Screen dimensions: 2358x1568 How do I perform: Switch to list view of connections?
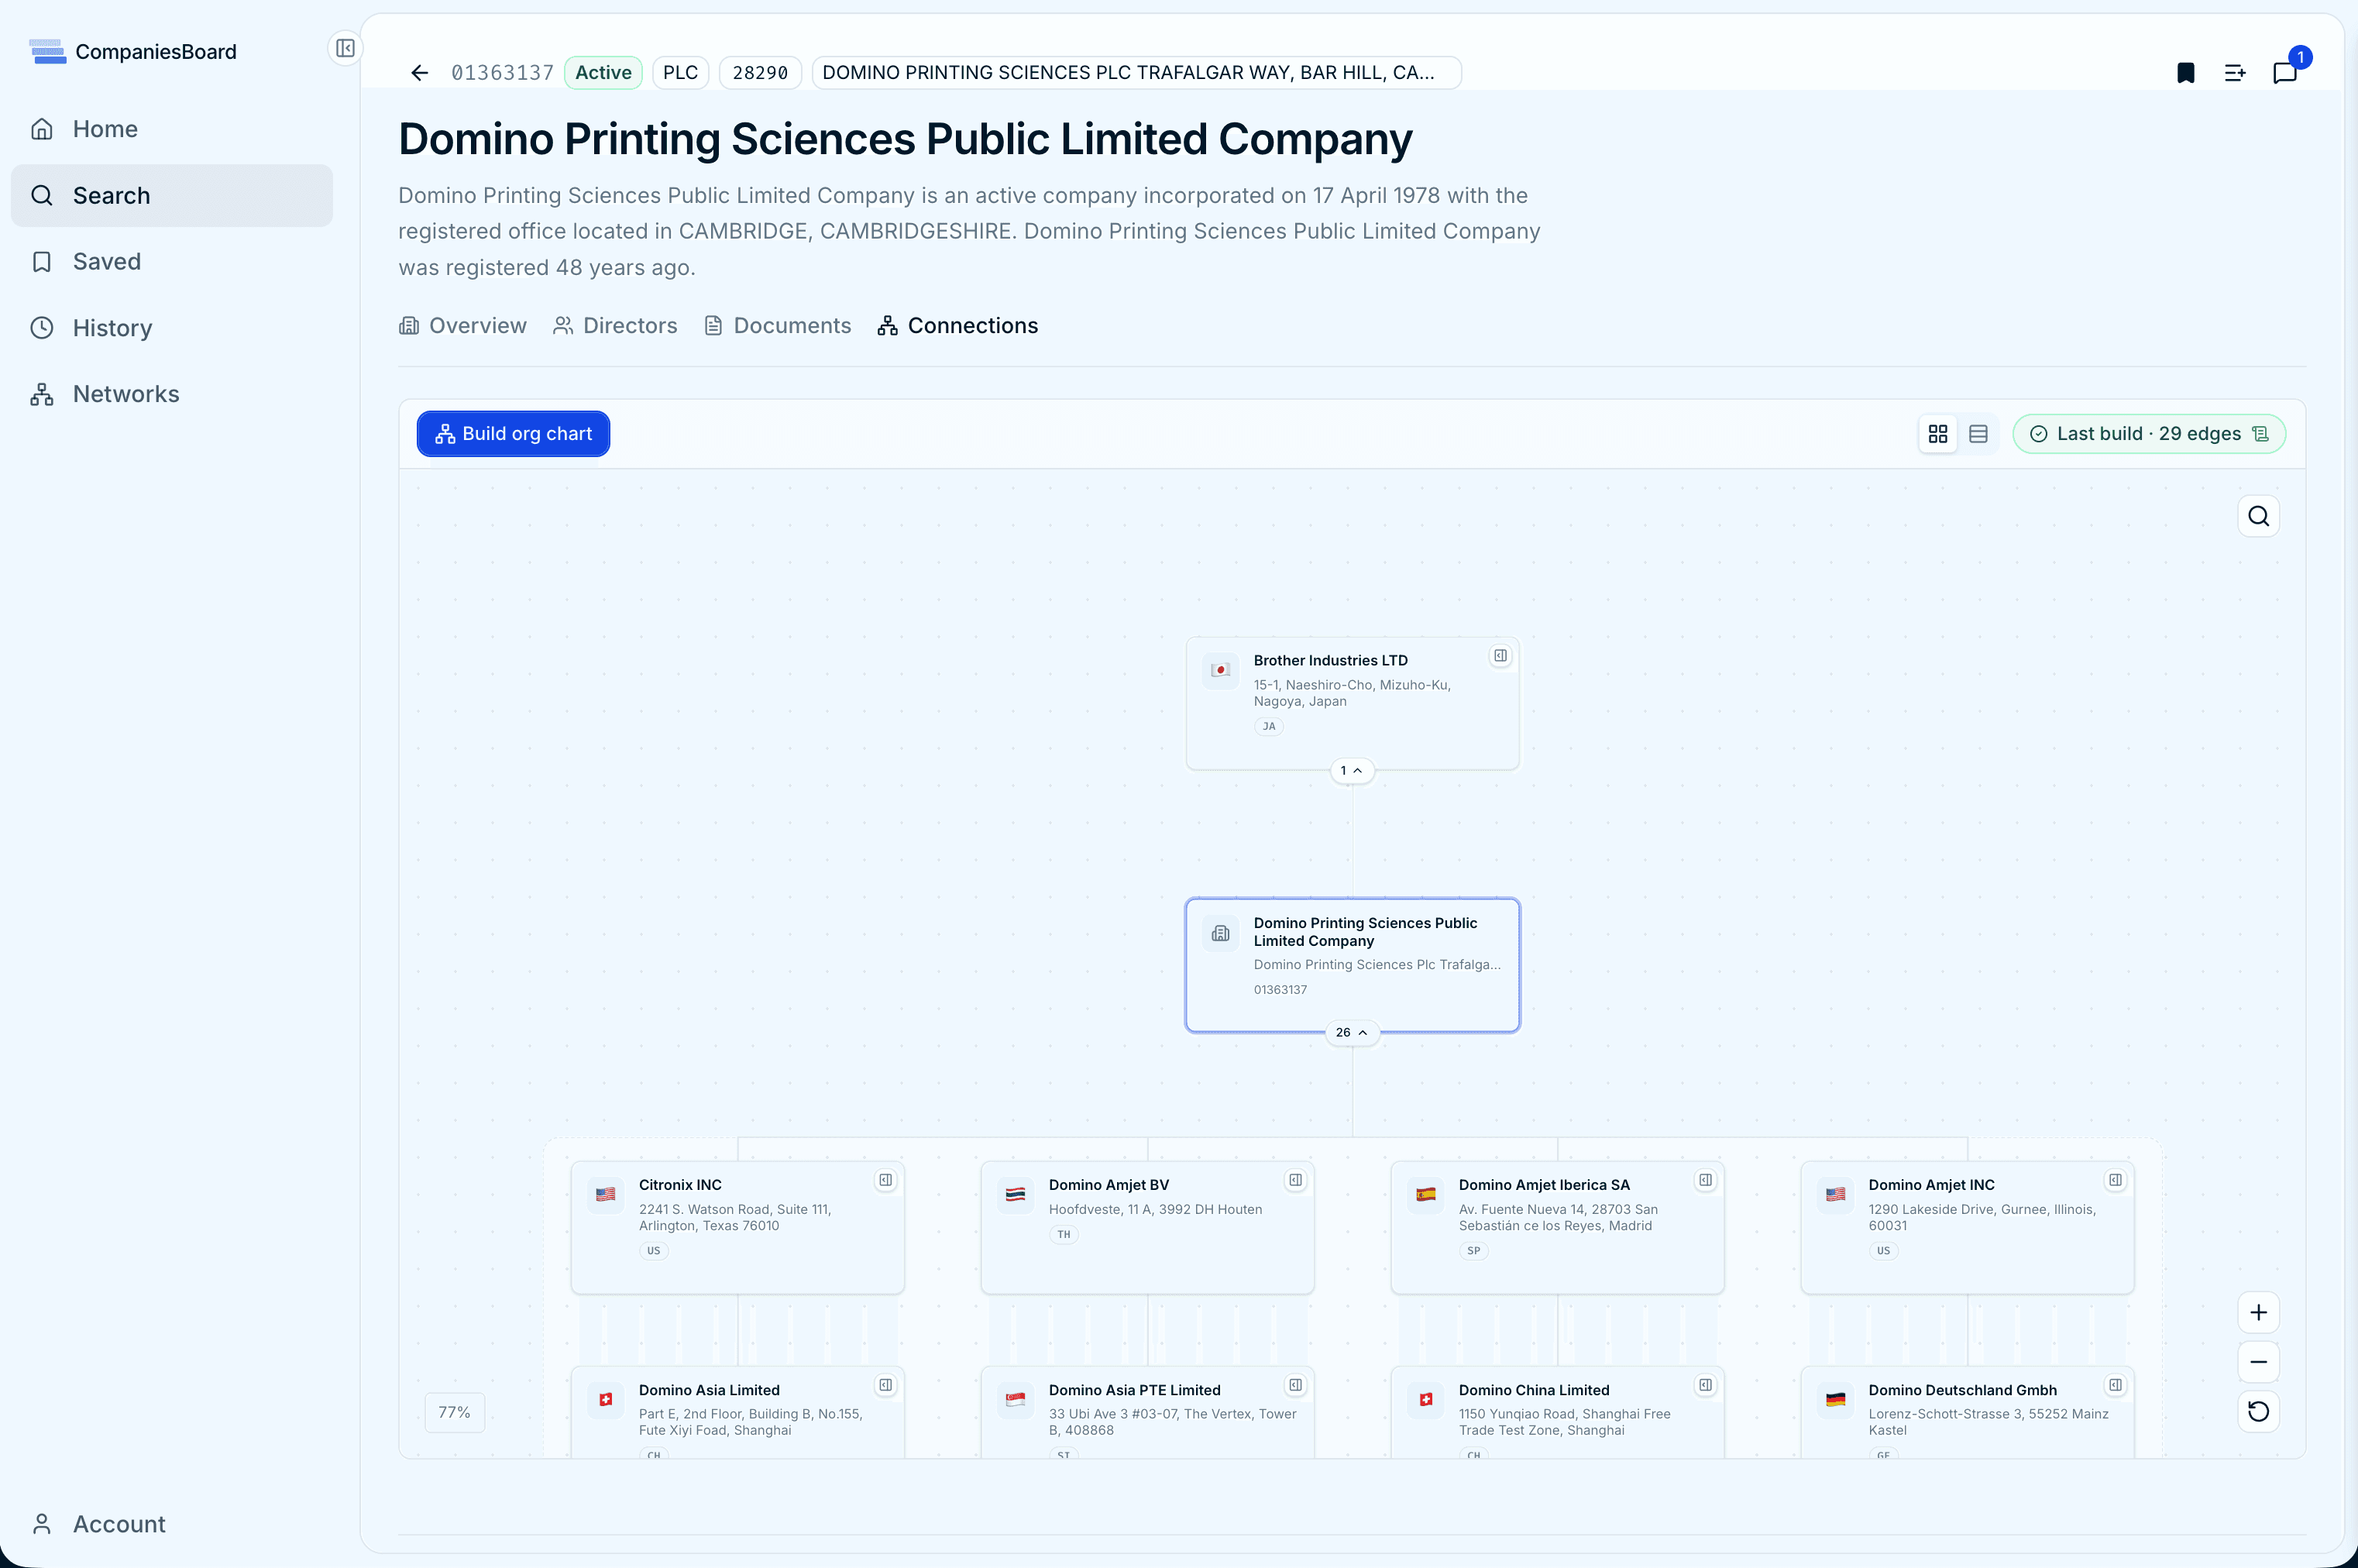(x=1978, y=434)
